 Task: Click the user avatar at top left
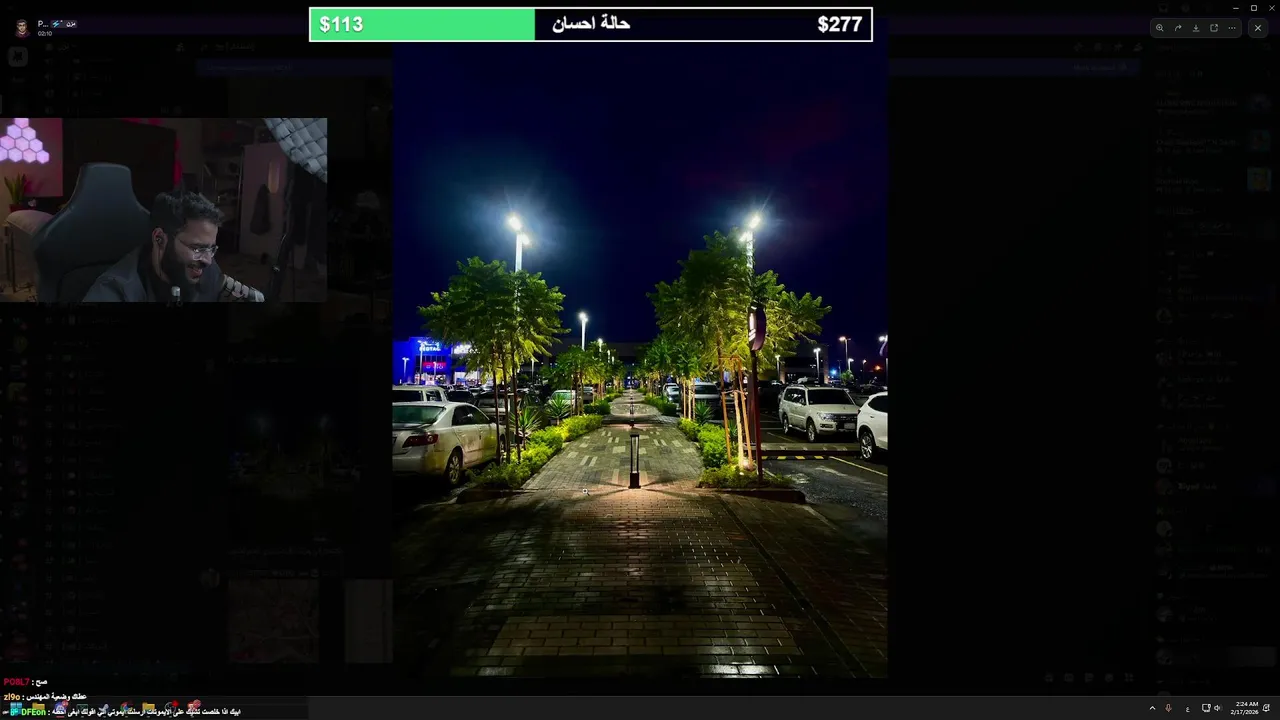pyautogui.click(x=21, y=27)
